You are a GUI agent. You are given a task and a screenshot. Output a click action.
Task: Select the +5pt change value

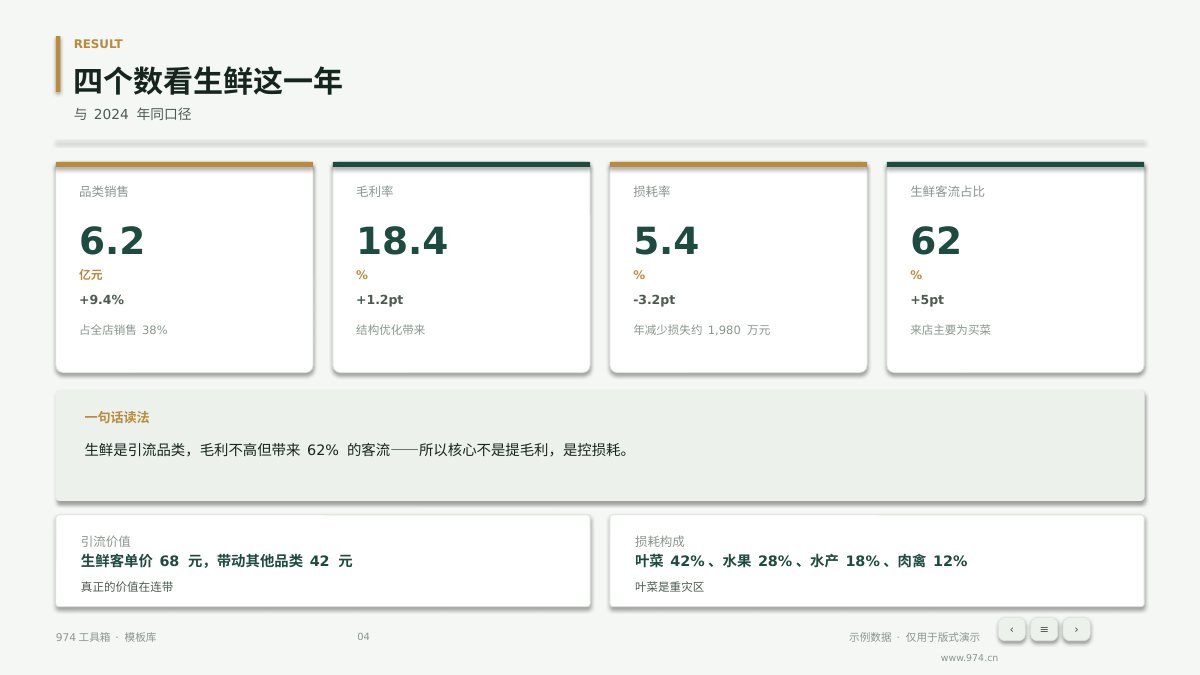(x=927, y=300)
